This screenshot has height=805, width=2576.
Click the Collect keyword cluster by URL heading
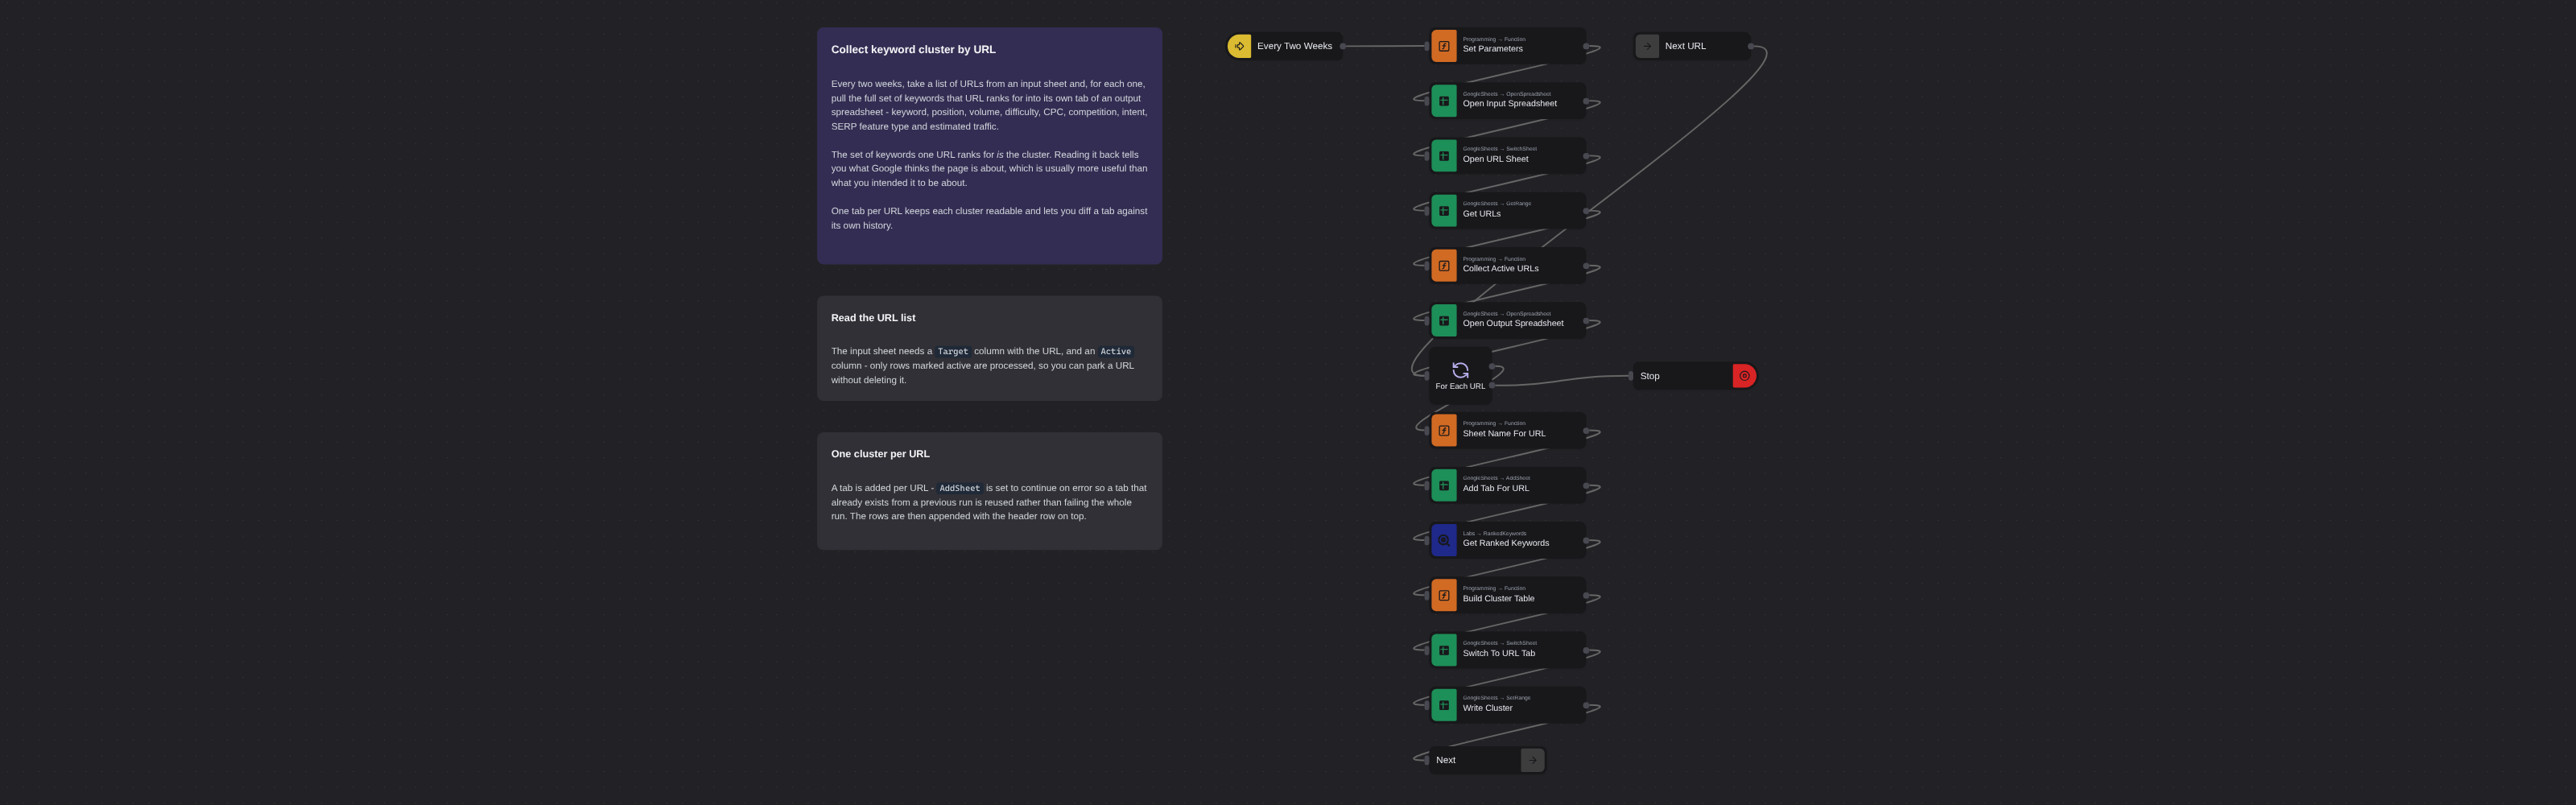[913, 50]
